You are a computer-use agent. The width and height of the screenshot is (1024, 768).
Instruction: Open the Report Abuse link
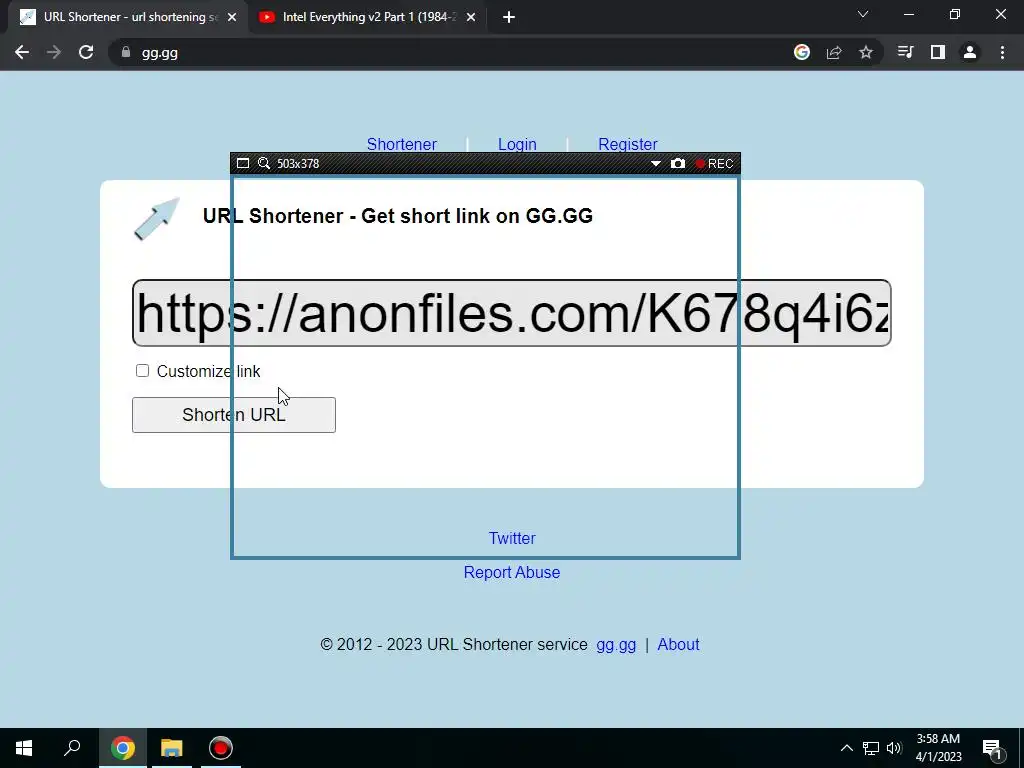pos(512,572)
